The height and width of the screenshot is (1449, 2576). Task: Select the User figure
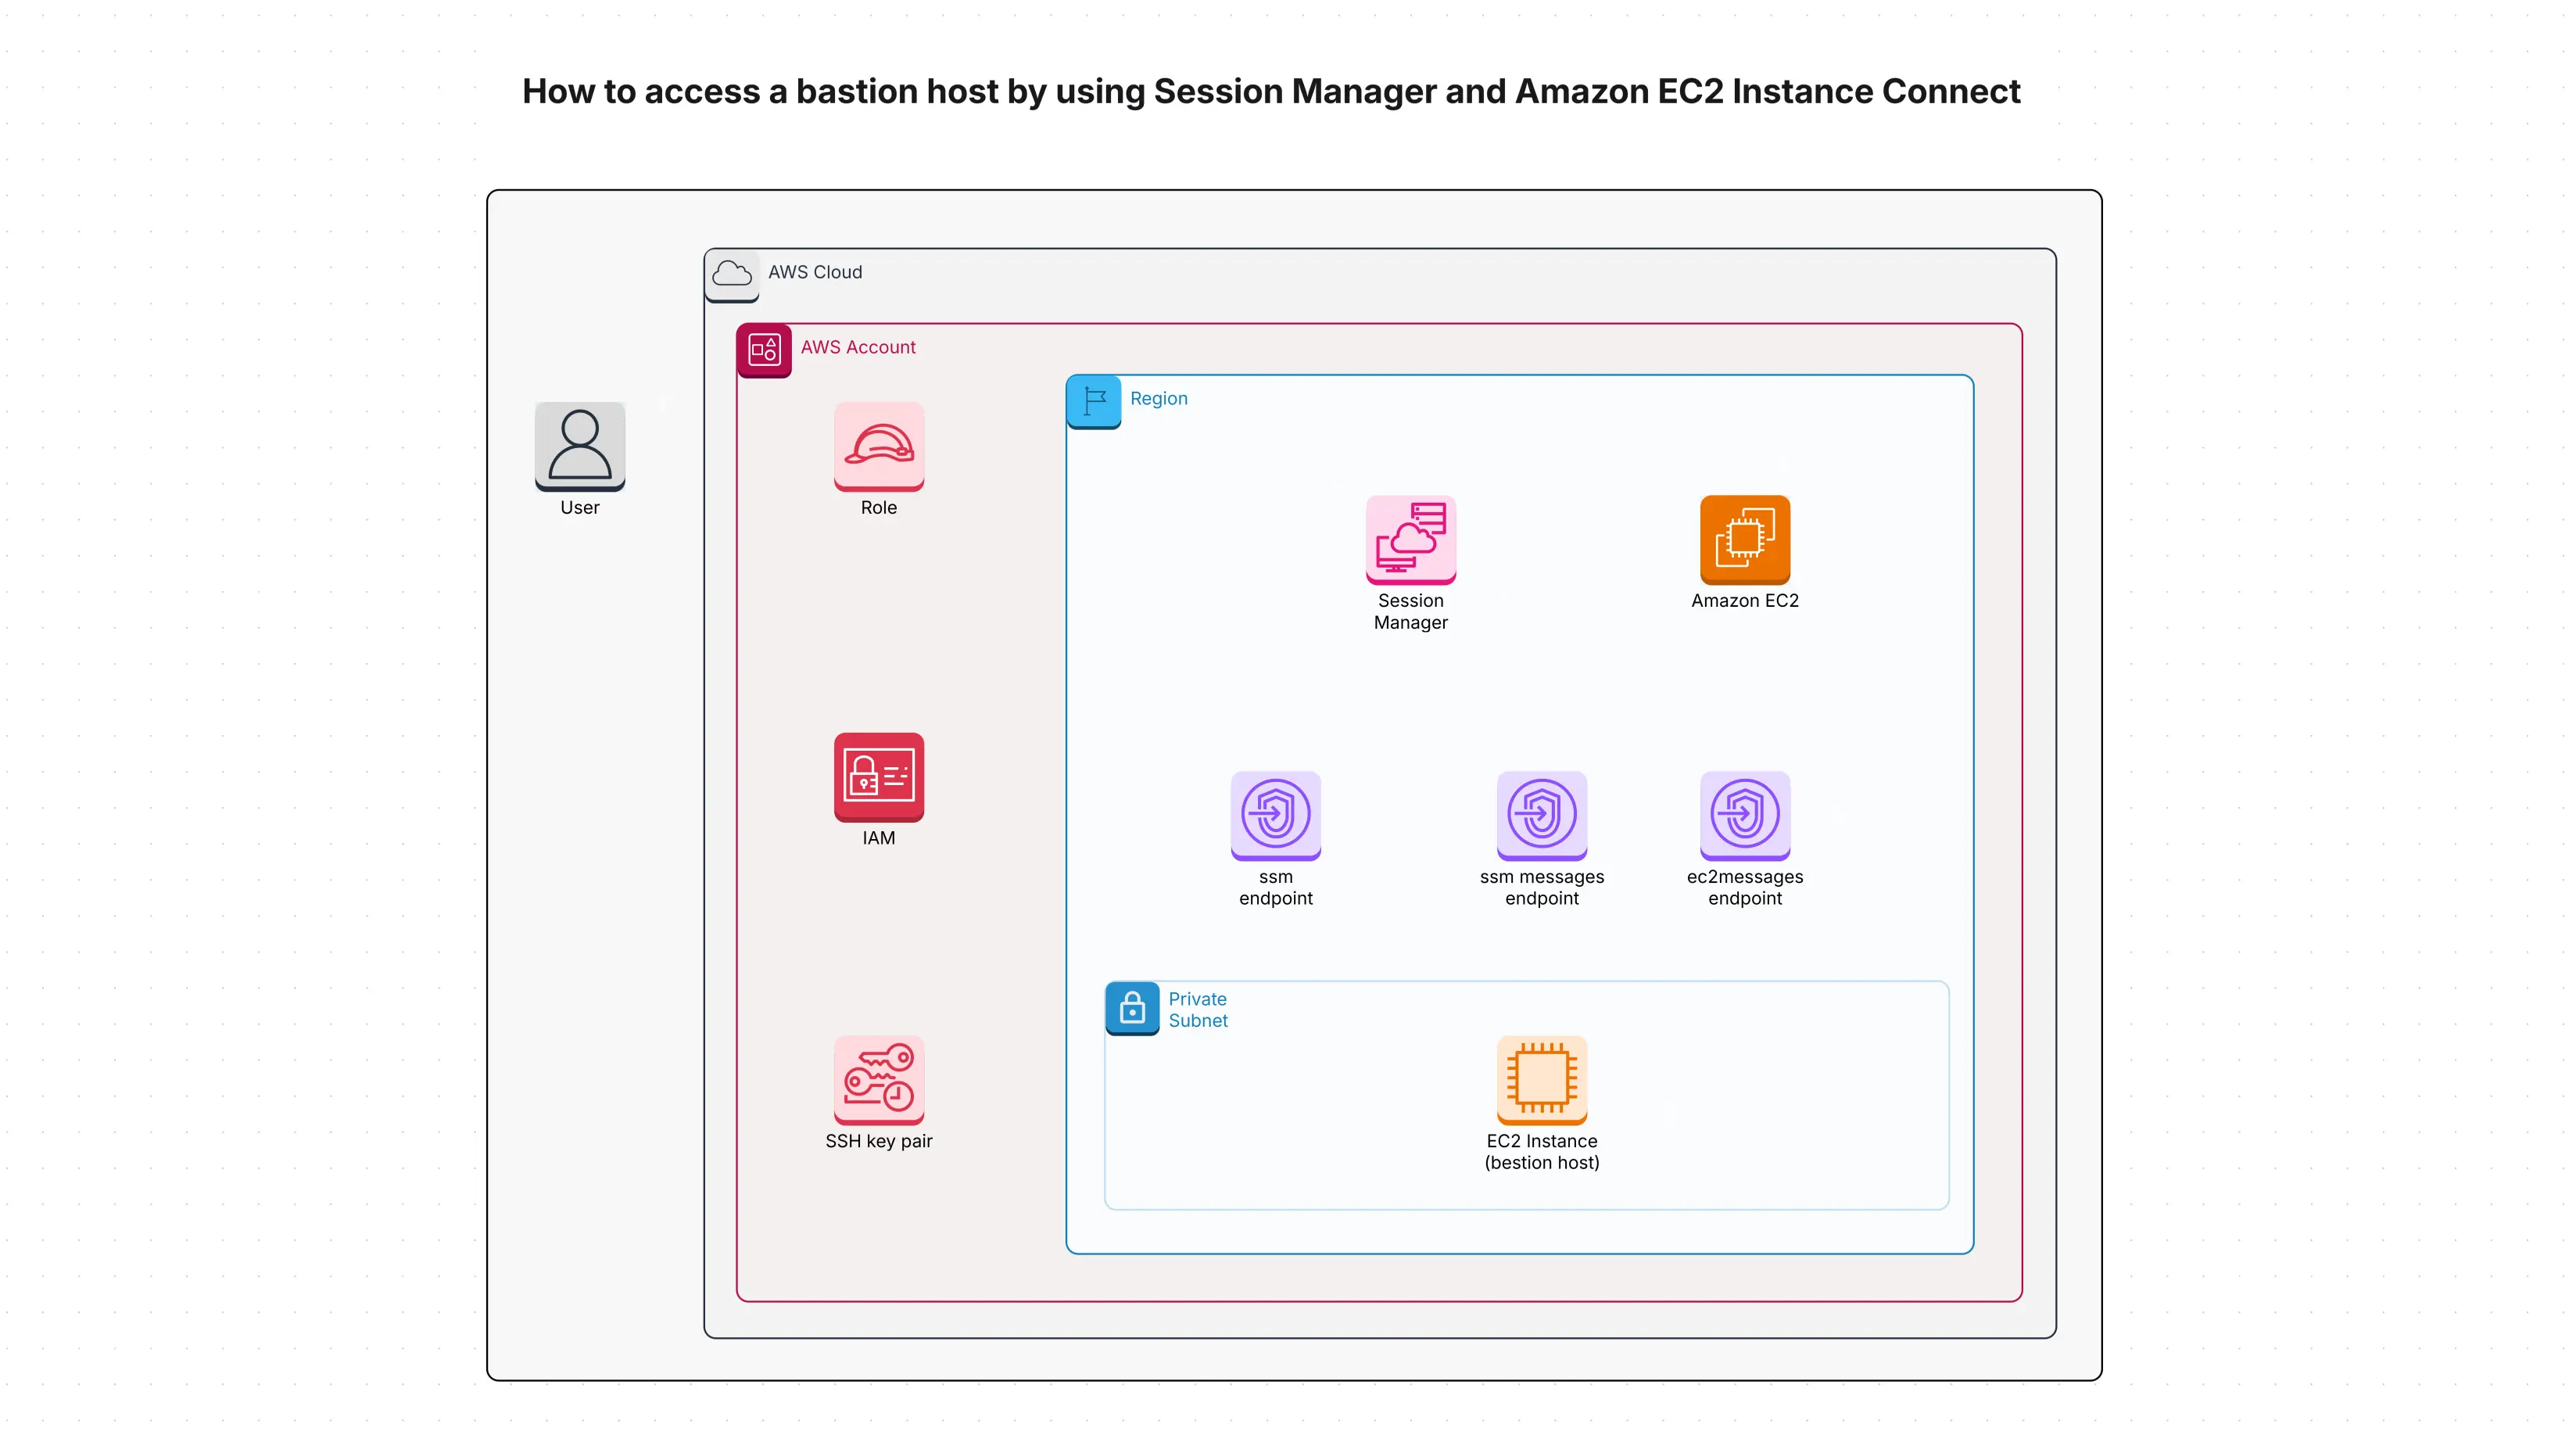580,447
